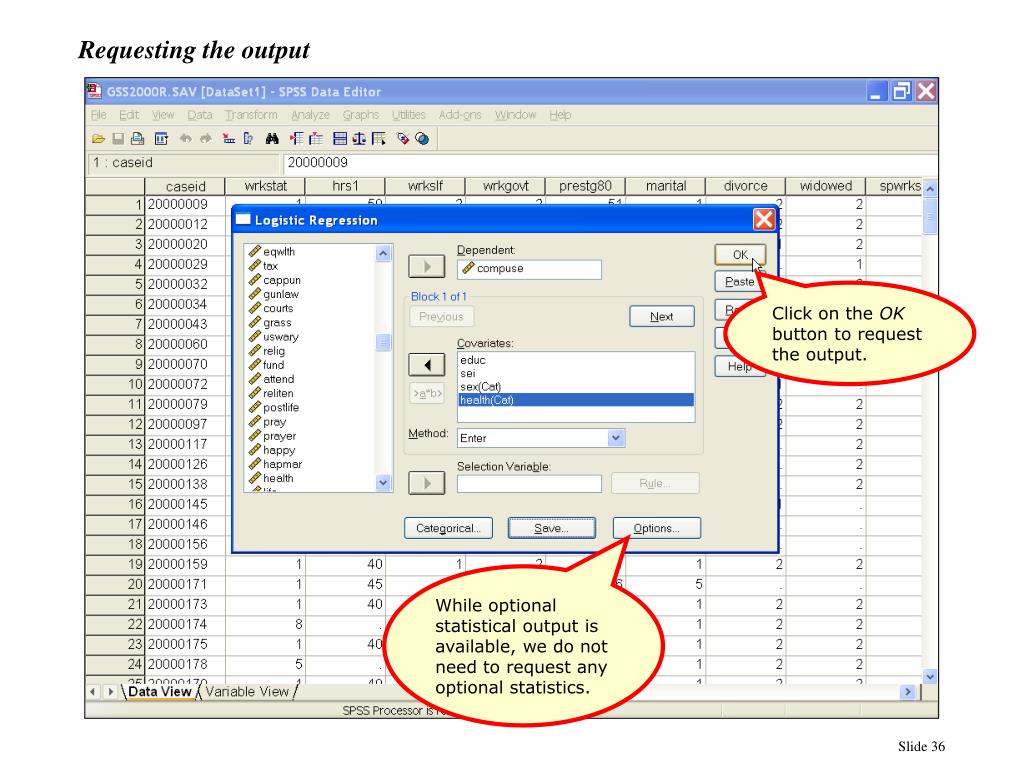The height and width of the screenshot is (768, 1024).
Task: Click the Open File toolbar icon
Action: 99,138
